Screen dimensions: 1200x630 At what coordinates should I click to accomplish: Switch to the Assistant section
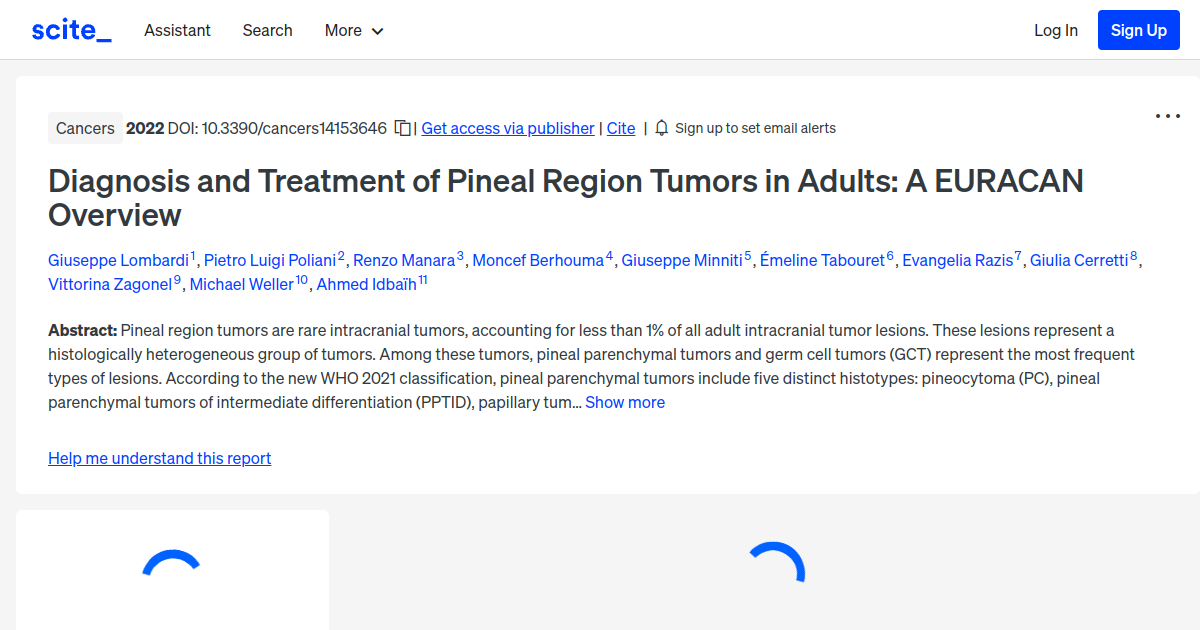point(177,30)
